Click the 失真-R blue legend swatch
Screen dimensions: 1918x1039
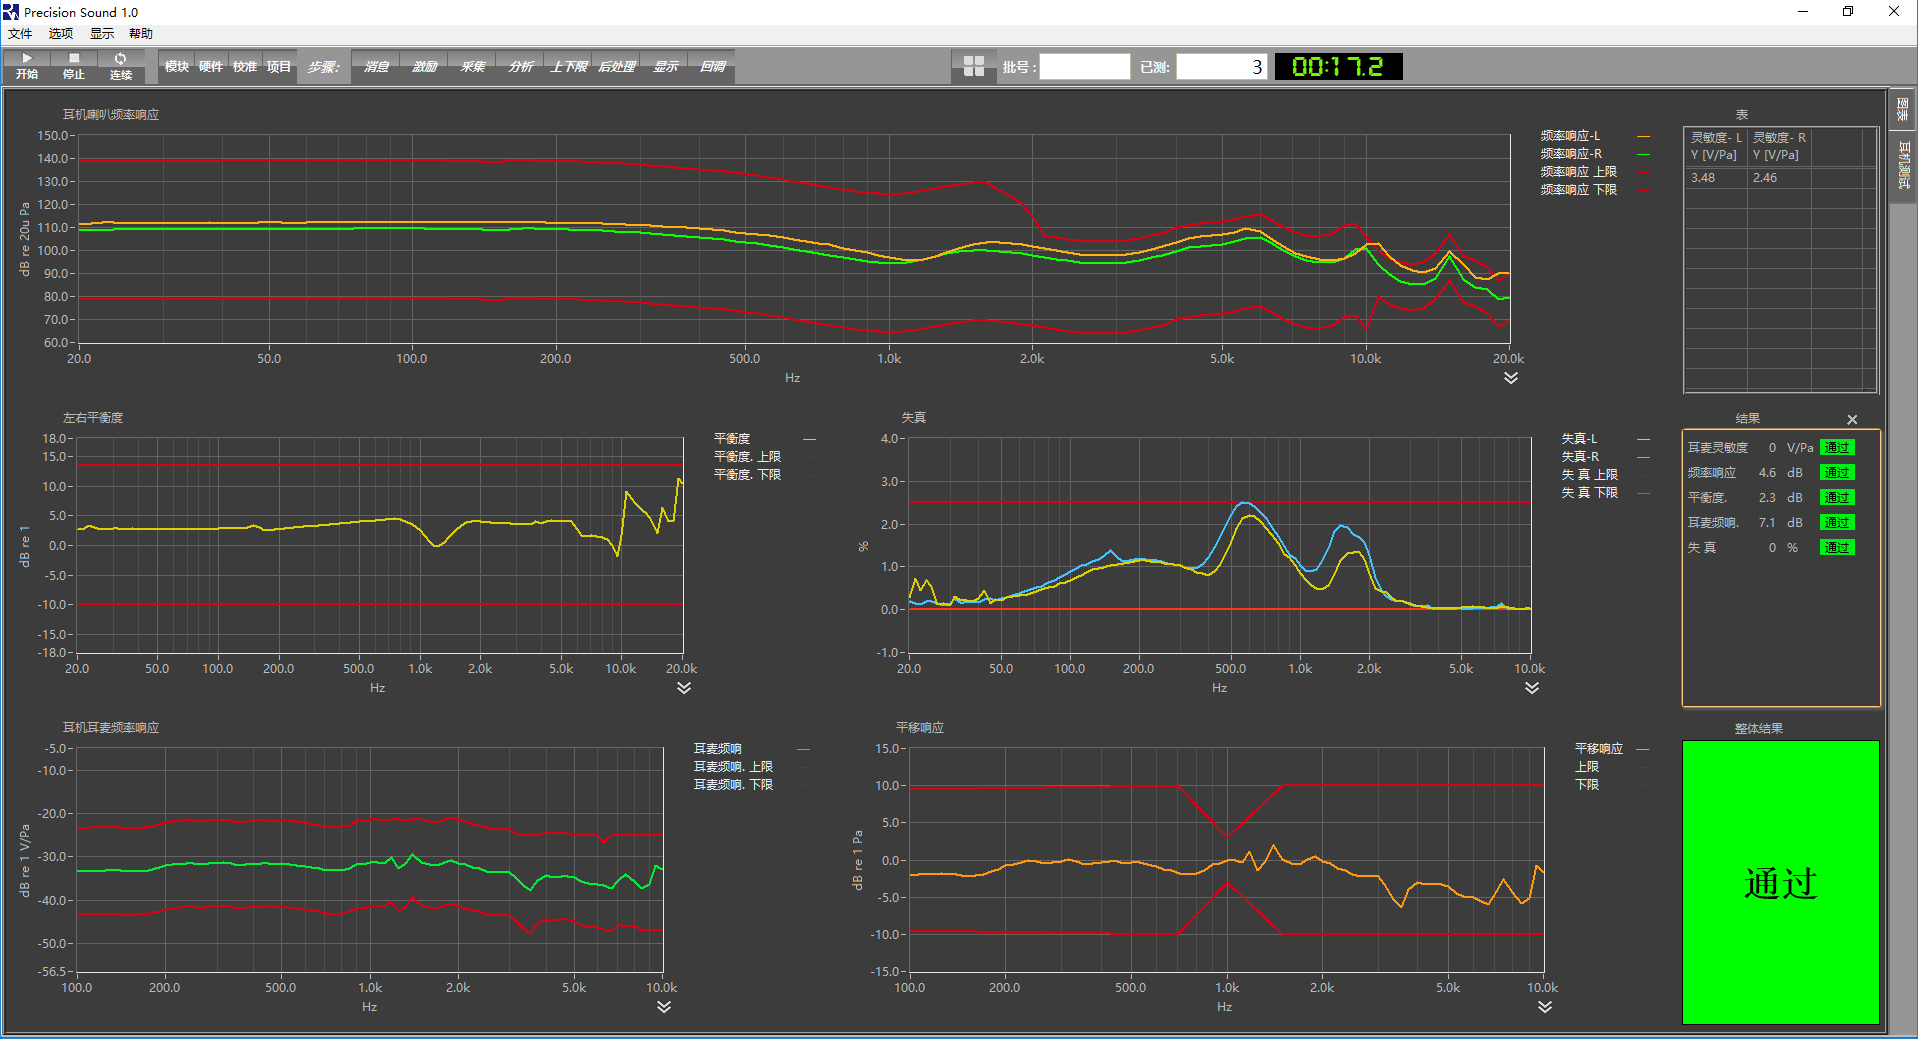1643,457
